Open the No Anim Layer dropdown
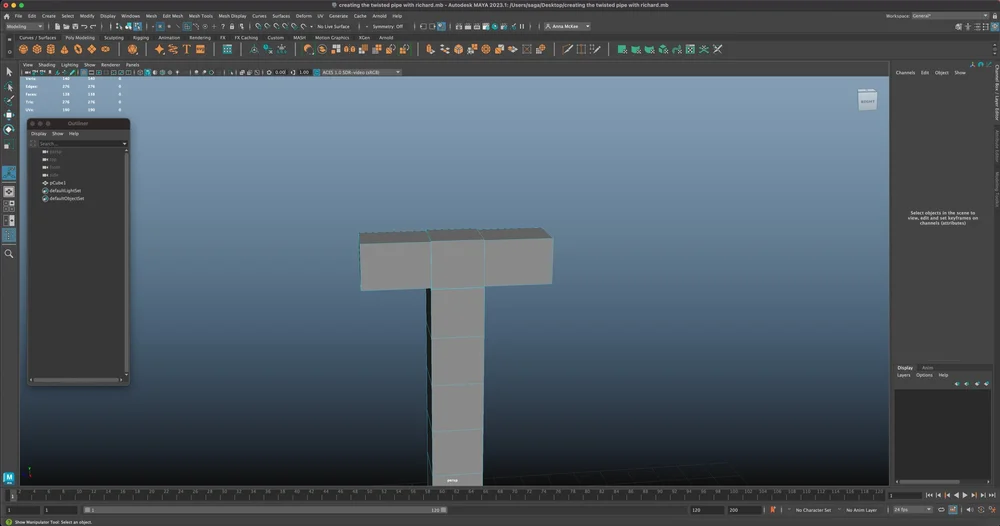Viewport: 1000px width, 526px height. 861,510
